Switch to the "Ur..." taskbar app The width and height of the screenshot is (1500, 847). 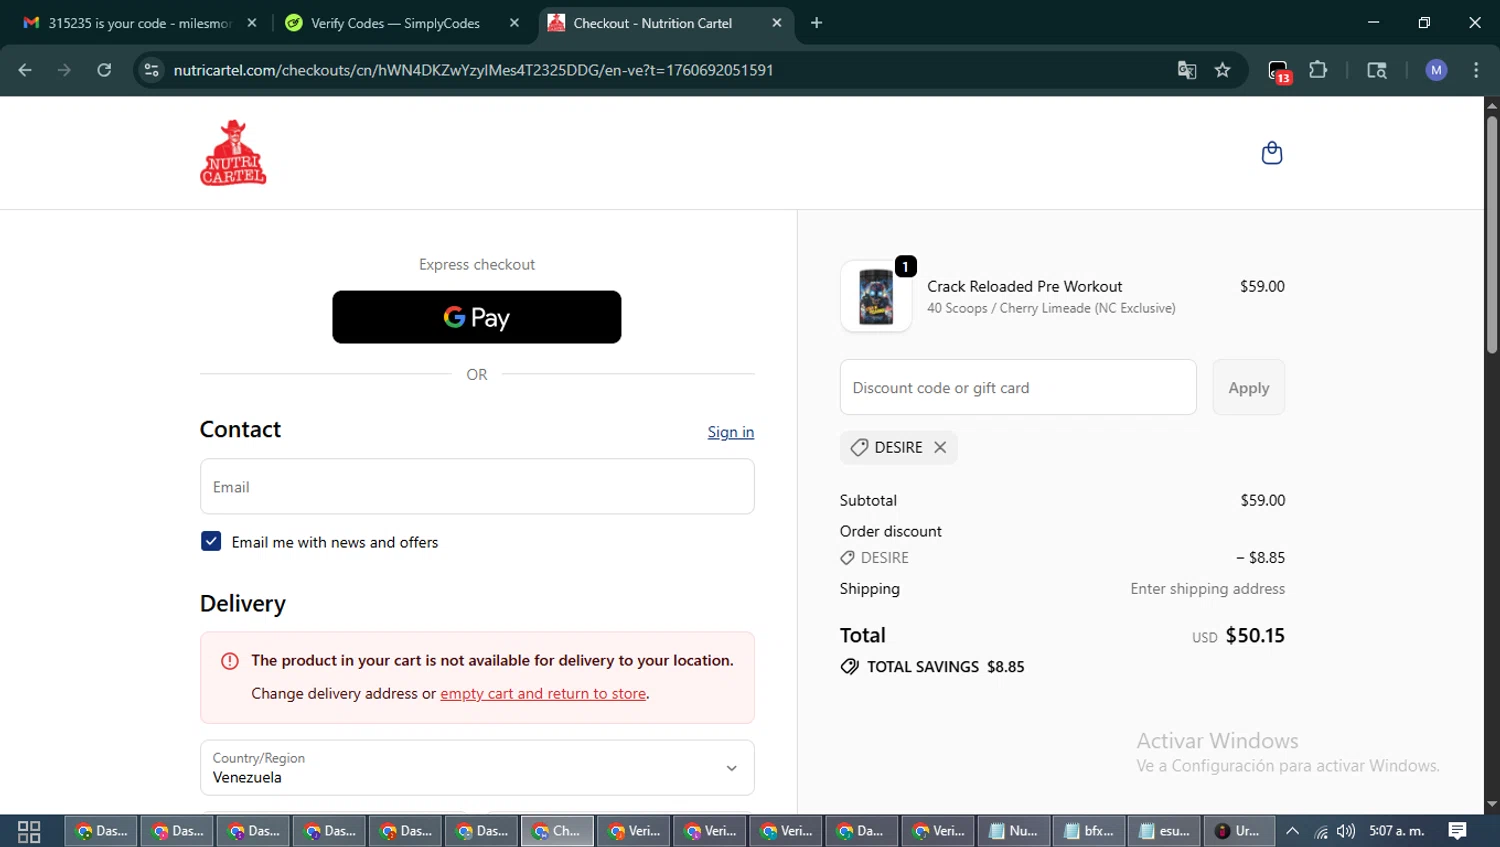click(1239, 831)
